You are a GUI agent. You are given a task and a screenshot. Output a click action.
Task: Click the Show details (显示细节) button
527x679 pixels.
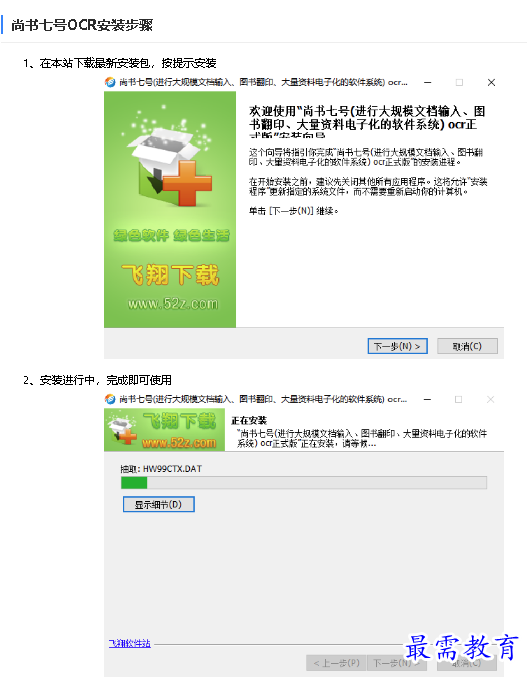tap(158, 504)
